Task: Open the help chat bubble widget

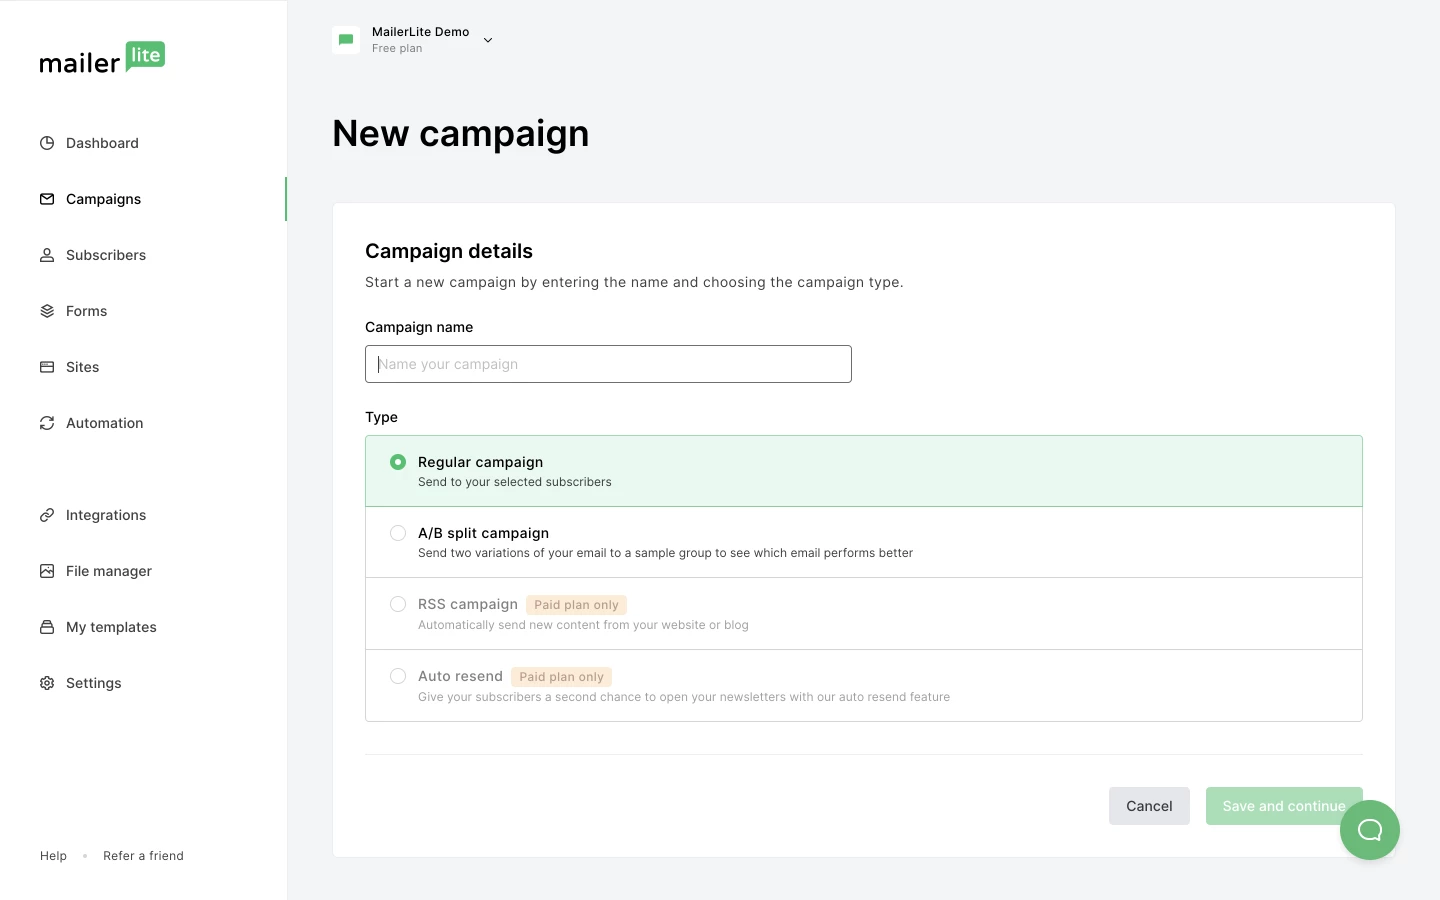Action: (1370, 830)
